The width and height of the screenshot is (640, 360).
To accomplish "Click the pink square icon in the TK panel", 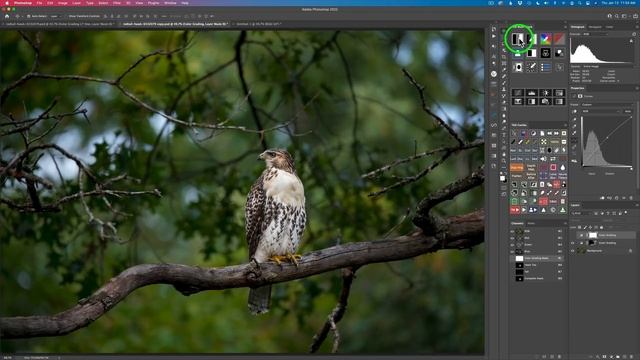I will click(x=553, y=167).
